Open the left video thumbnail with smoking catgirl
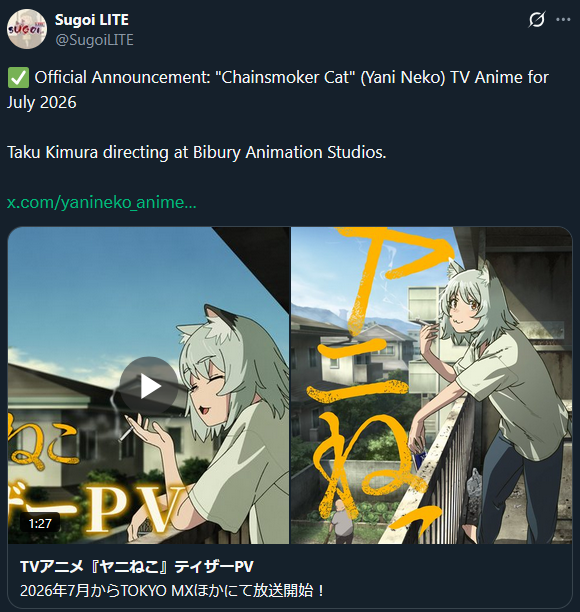Image resolution: width=580 pixels, height=612 pixels. [148, 386]
